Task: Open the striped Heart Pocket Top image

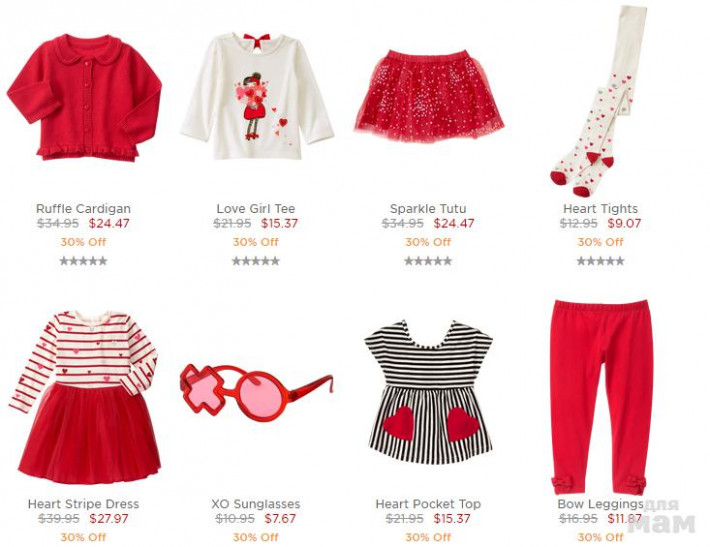Action: point(428,392)
